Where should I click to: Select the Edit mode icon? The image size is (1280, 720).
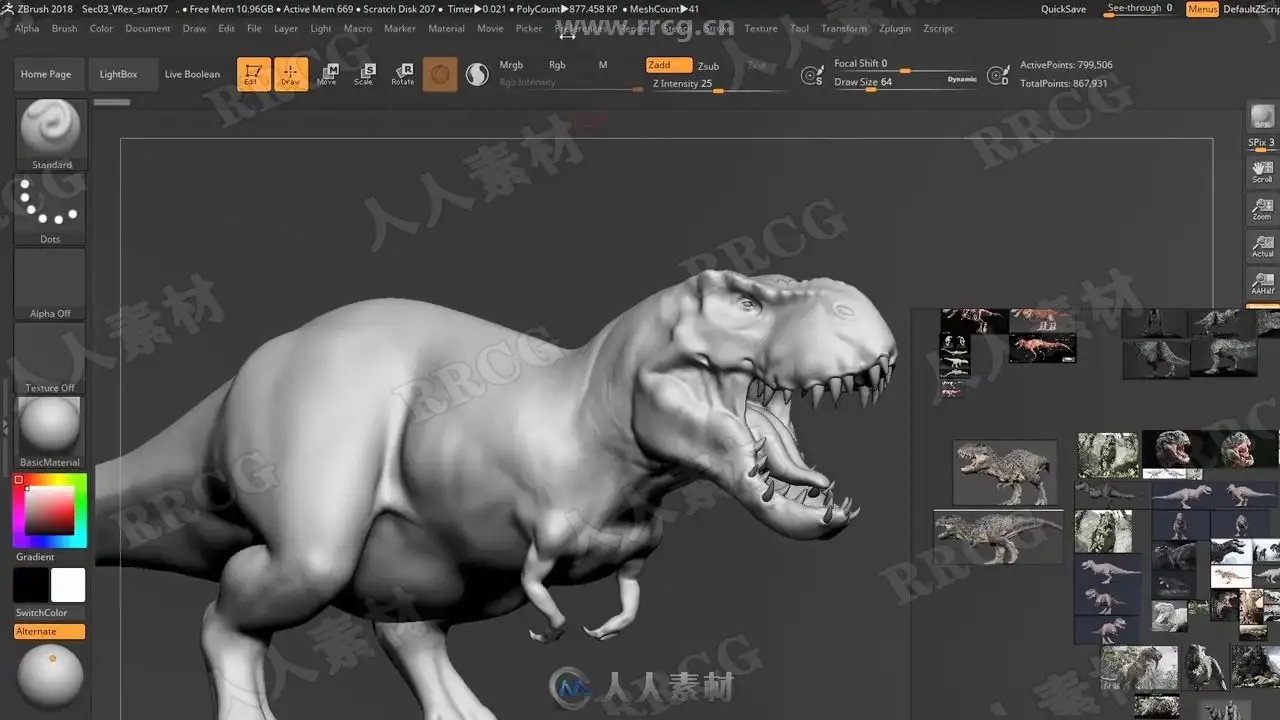click(x=253, y=74)
